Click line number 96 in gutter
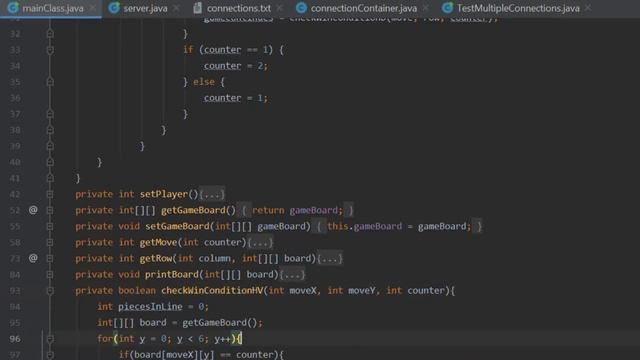 (x=15, y=339)
